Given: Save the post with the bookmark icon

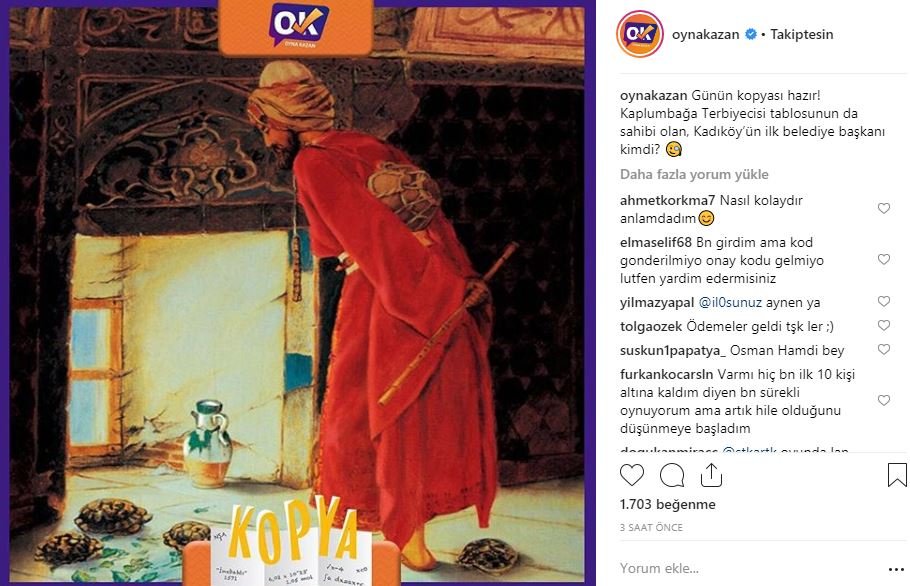Looking at the screenshot, I should 897,475.
